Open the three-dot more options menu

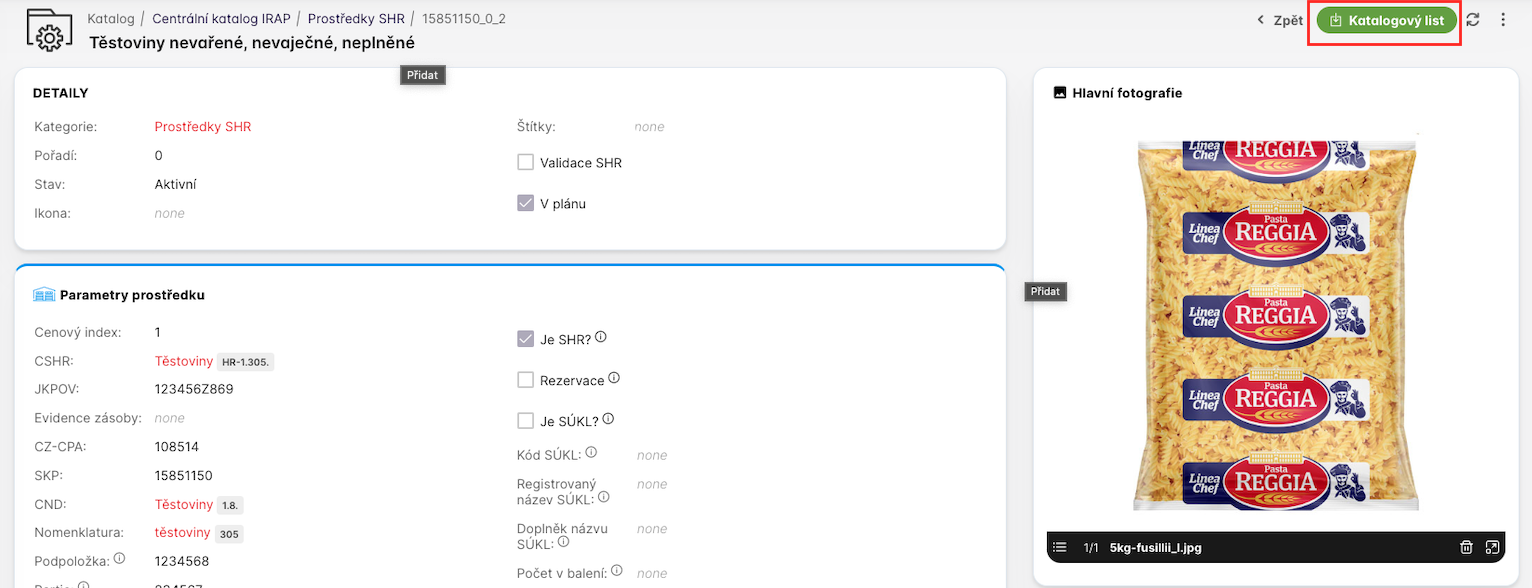[x=1503, y=20]
